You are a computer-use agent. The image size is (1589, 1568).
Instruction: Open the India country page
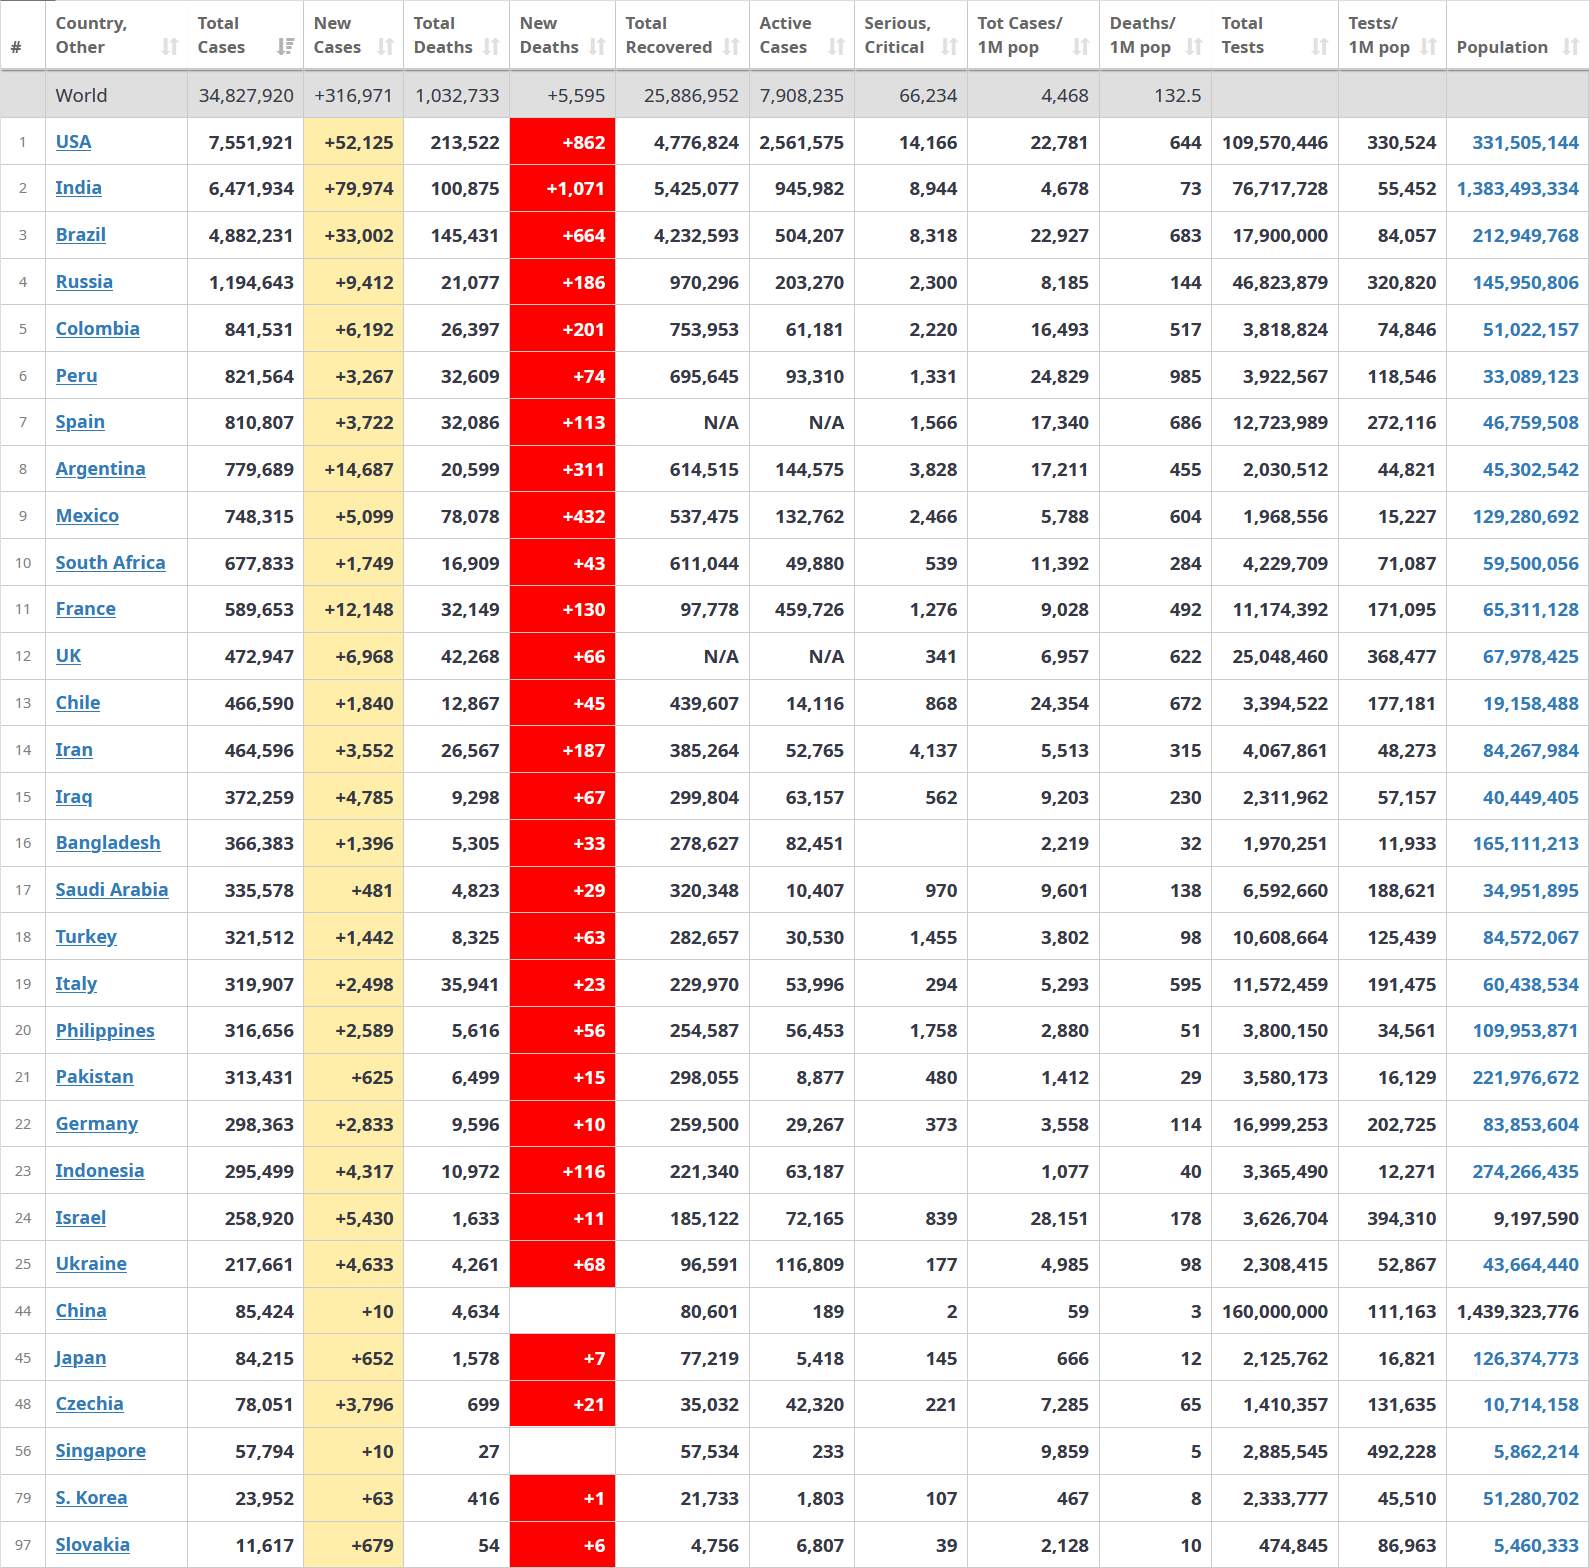click(78, 188)
